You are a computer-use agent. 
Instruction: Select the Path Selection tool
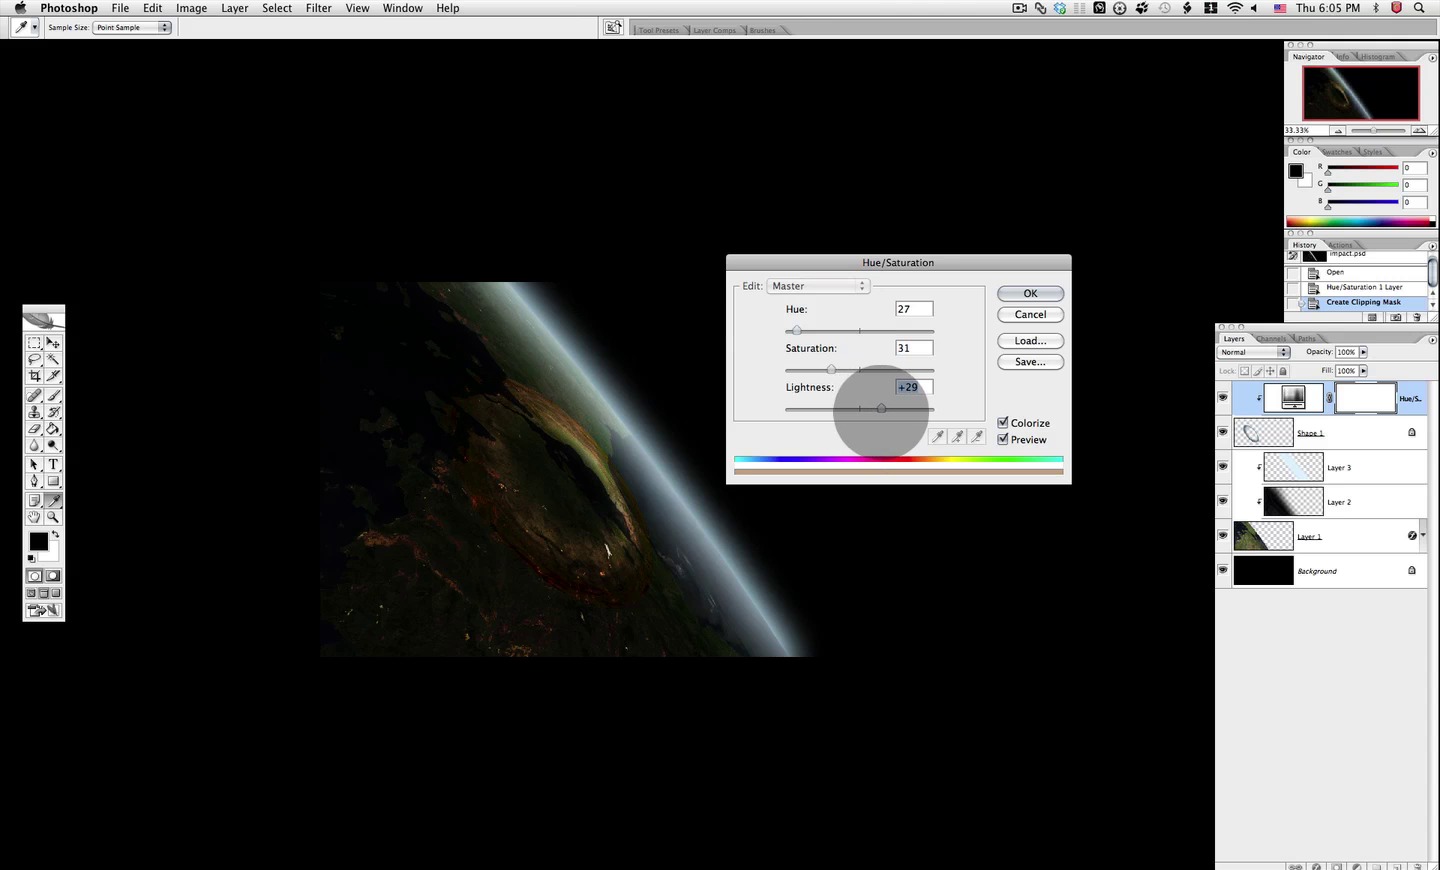[34, 465]
